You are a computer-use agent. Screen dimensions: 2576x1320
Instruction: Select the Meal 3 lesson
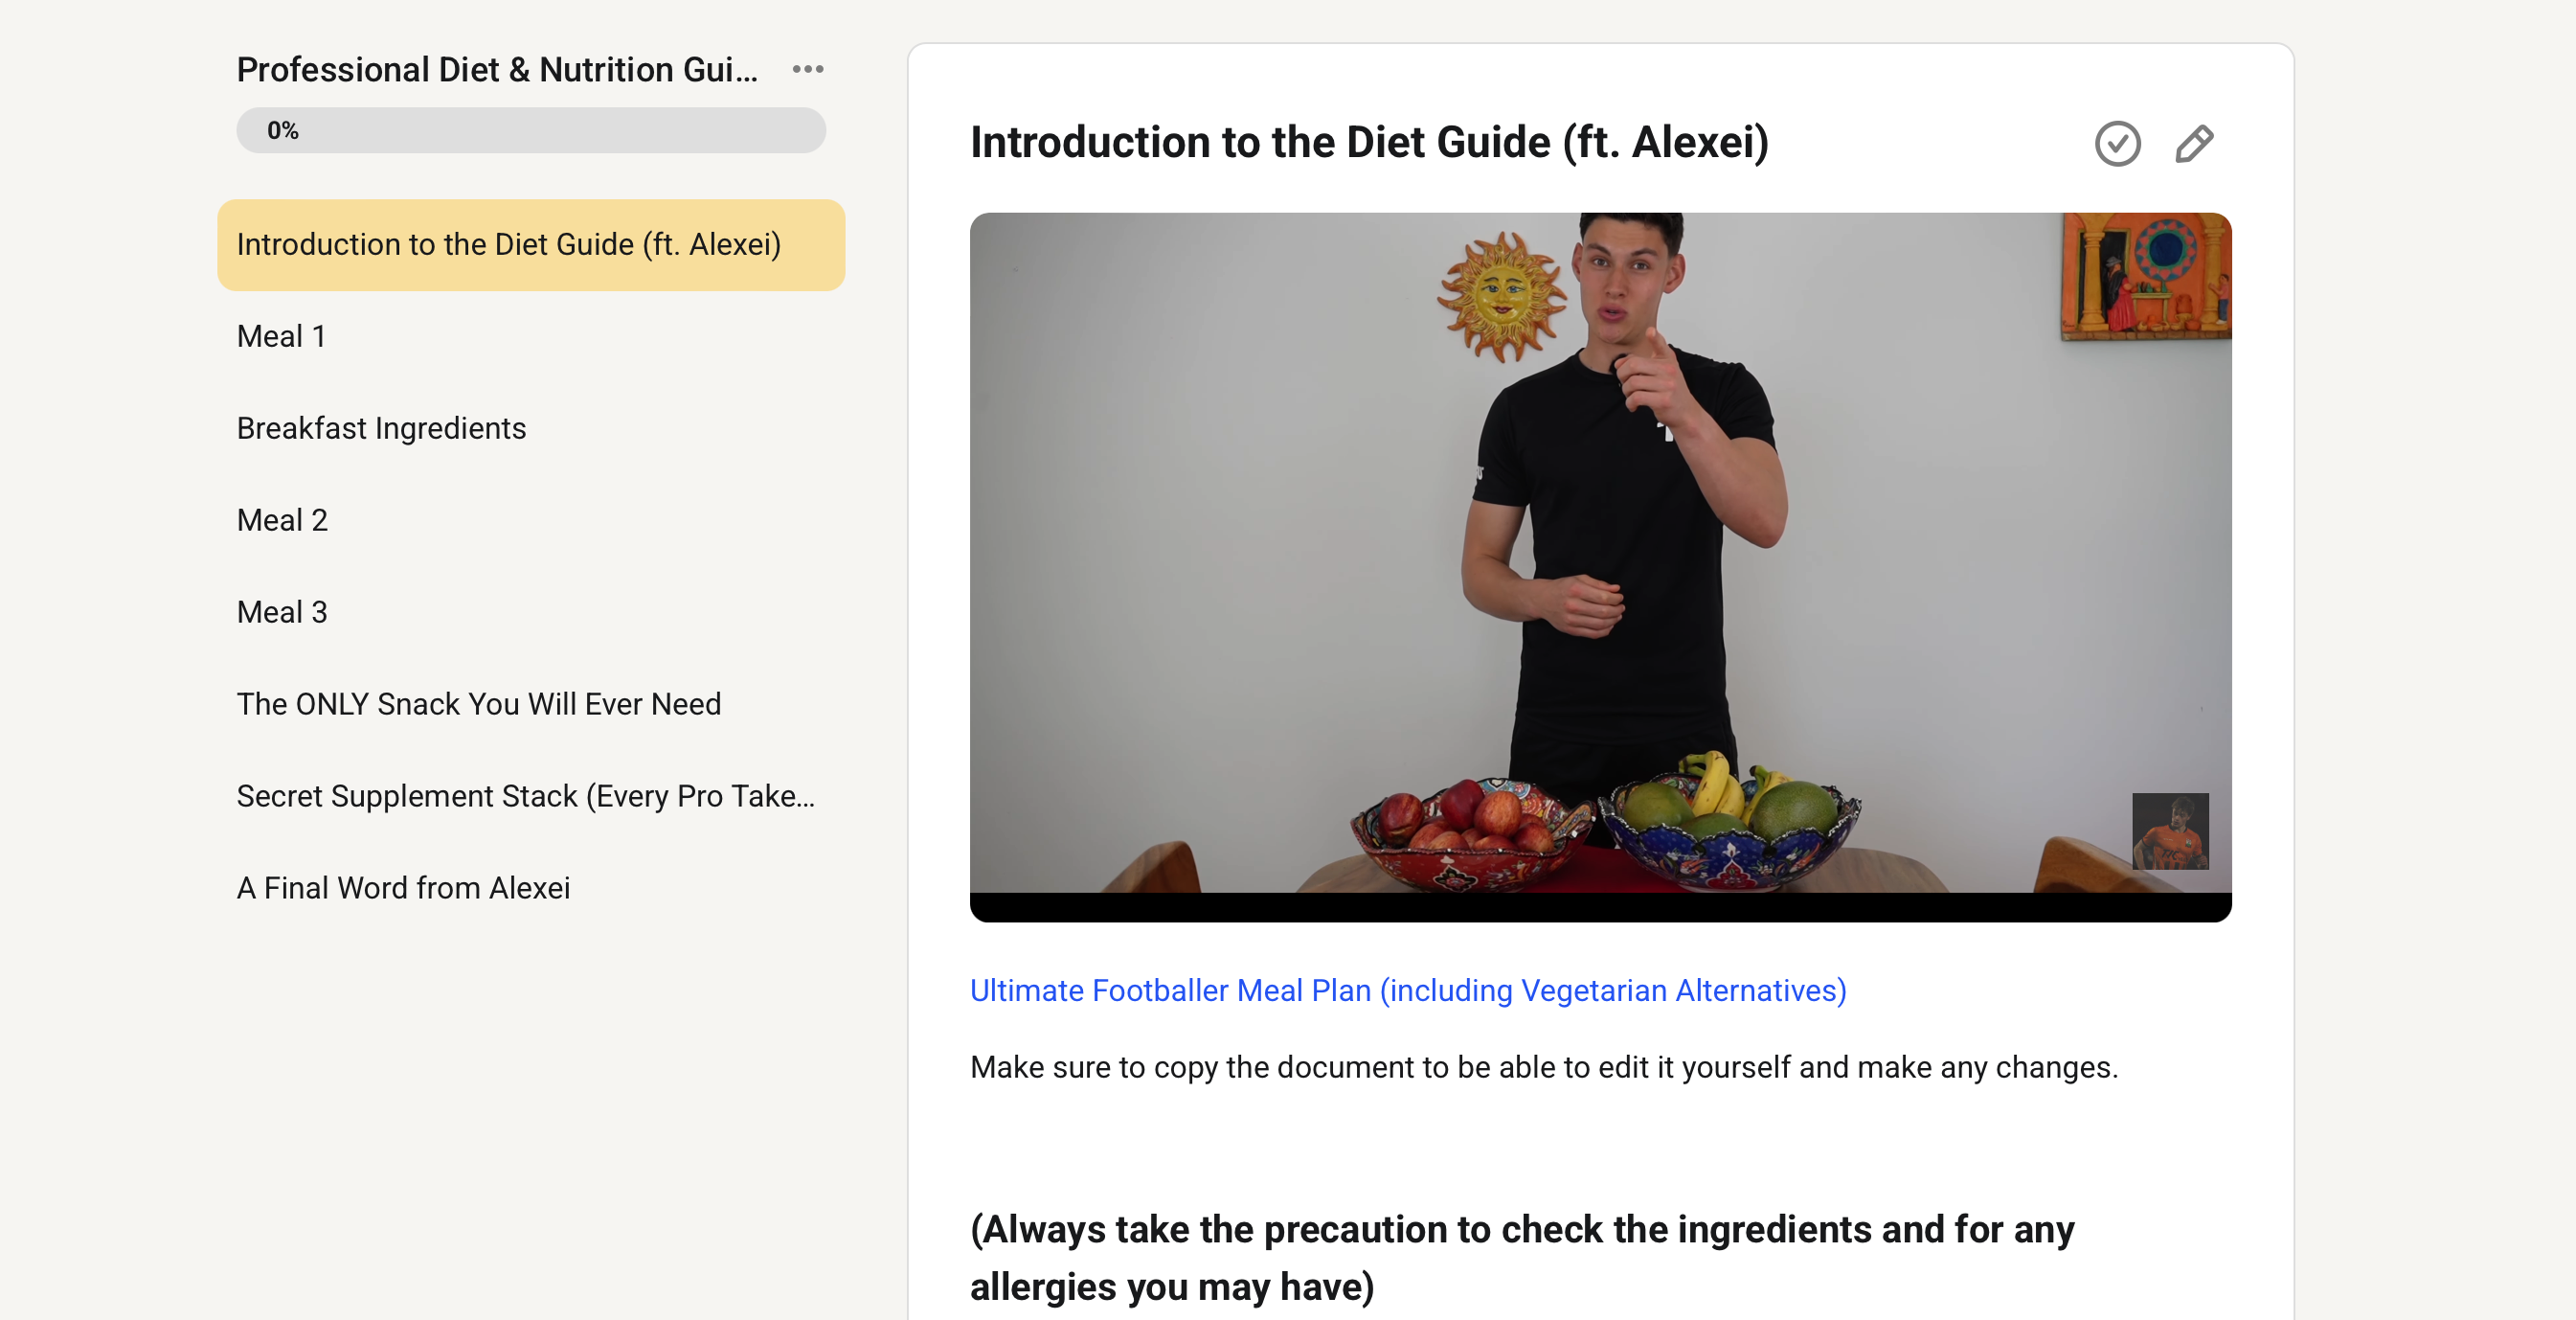[x=531, y=613]
